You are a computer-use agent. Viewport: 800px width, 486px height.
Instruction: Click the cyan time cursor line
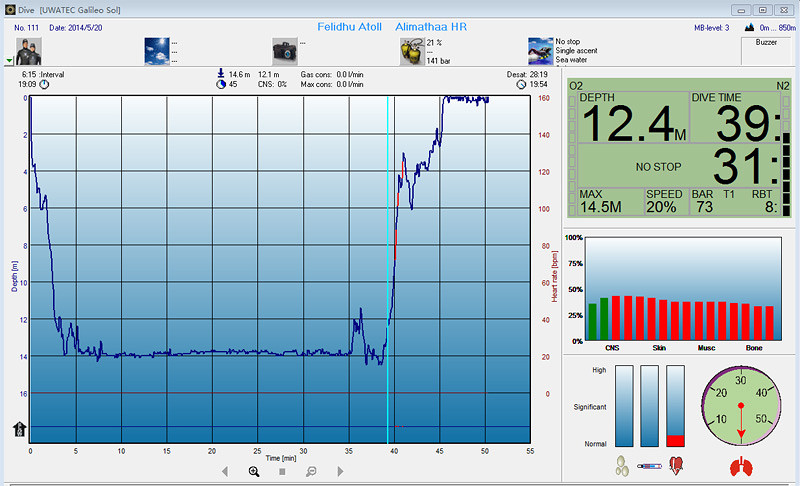[x=387, y=270]
